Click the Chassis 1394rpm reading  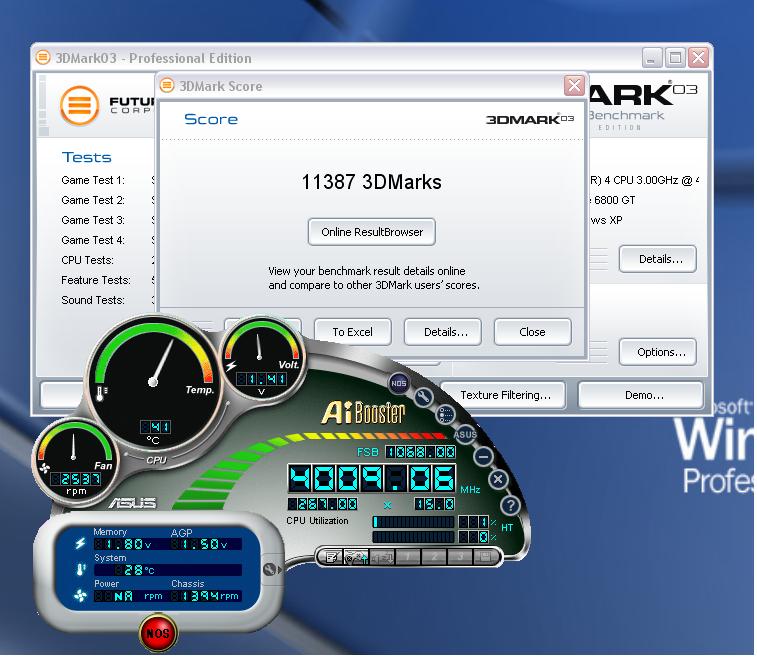(x=206, y=596)
